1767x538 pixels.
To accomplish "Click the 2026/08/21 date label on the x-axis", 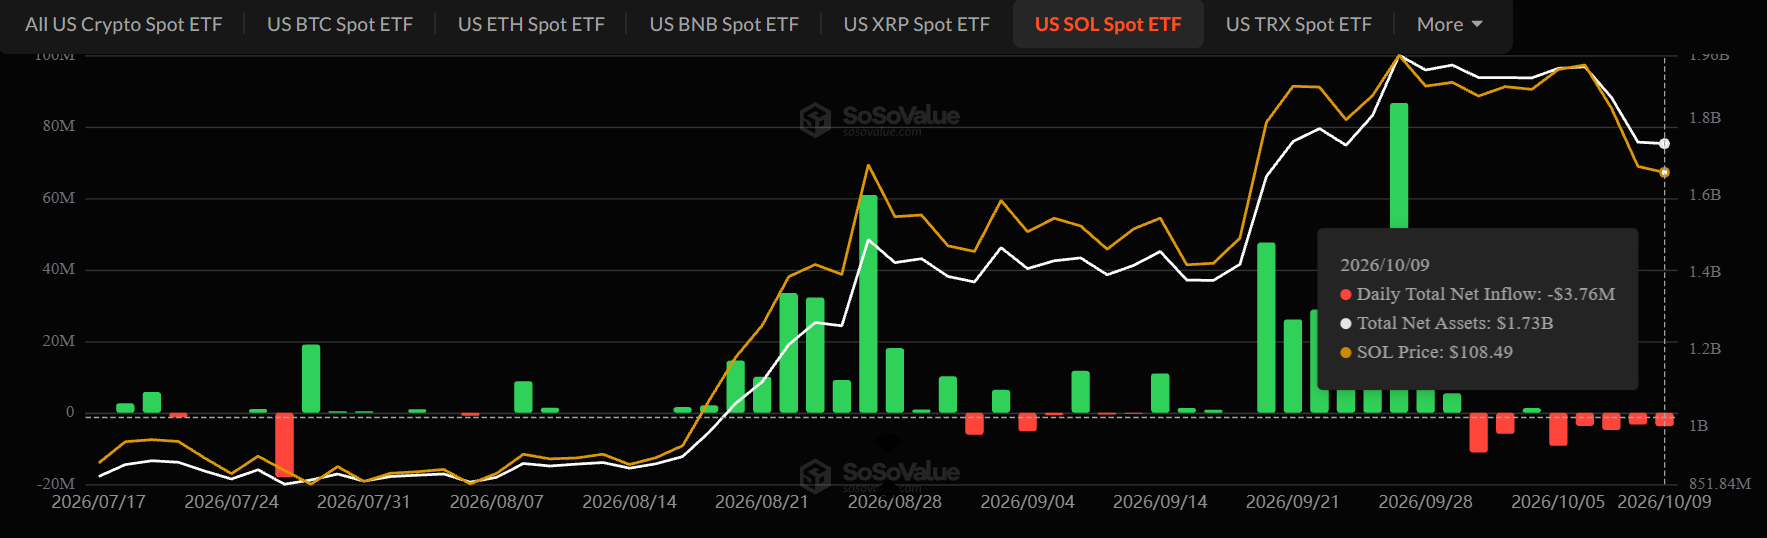I will click(762, 501).
